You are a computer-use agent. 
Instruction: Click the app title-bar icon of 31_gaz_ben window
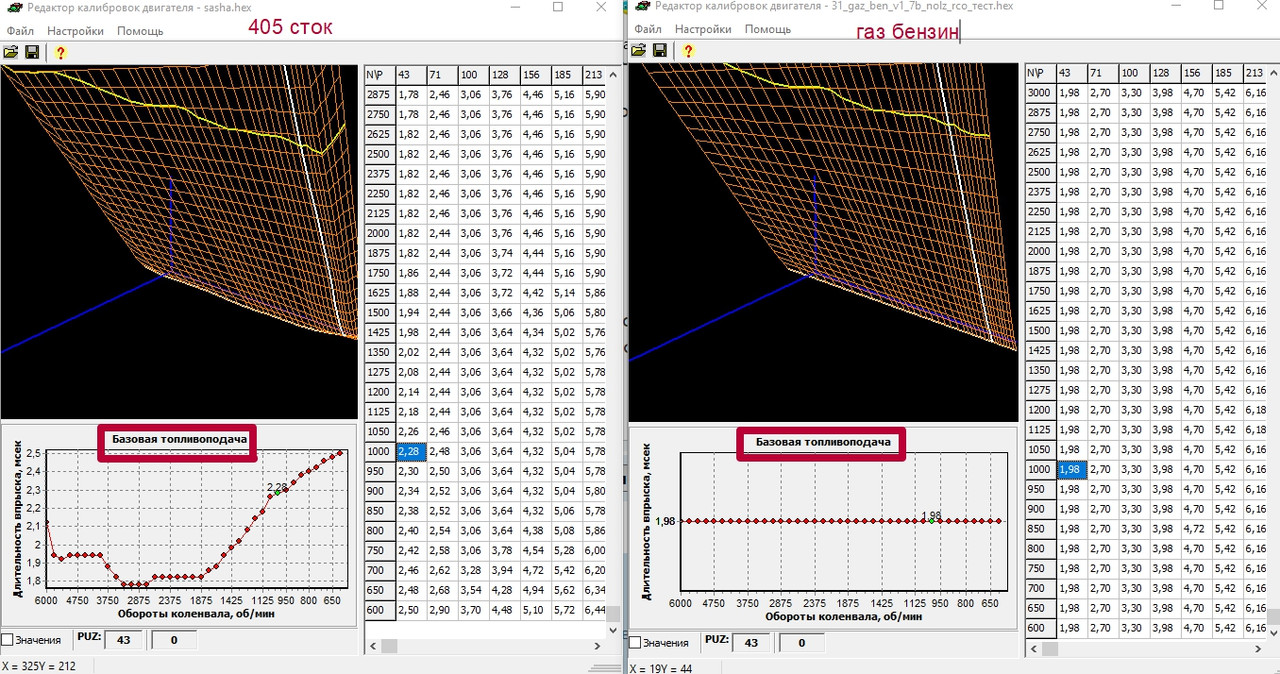(x=643, y=6)
